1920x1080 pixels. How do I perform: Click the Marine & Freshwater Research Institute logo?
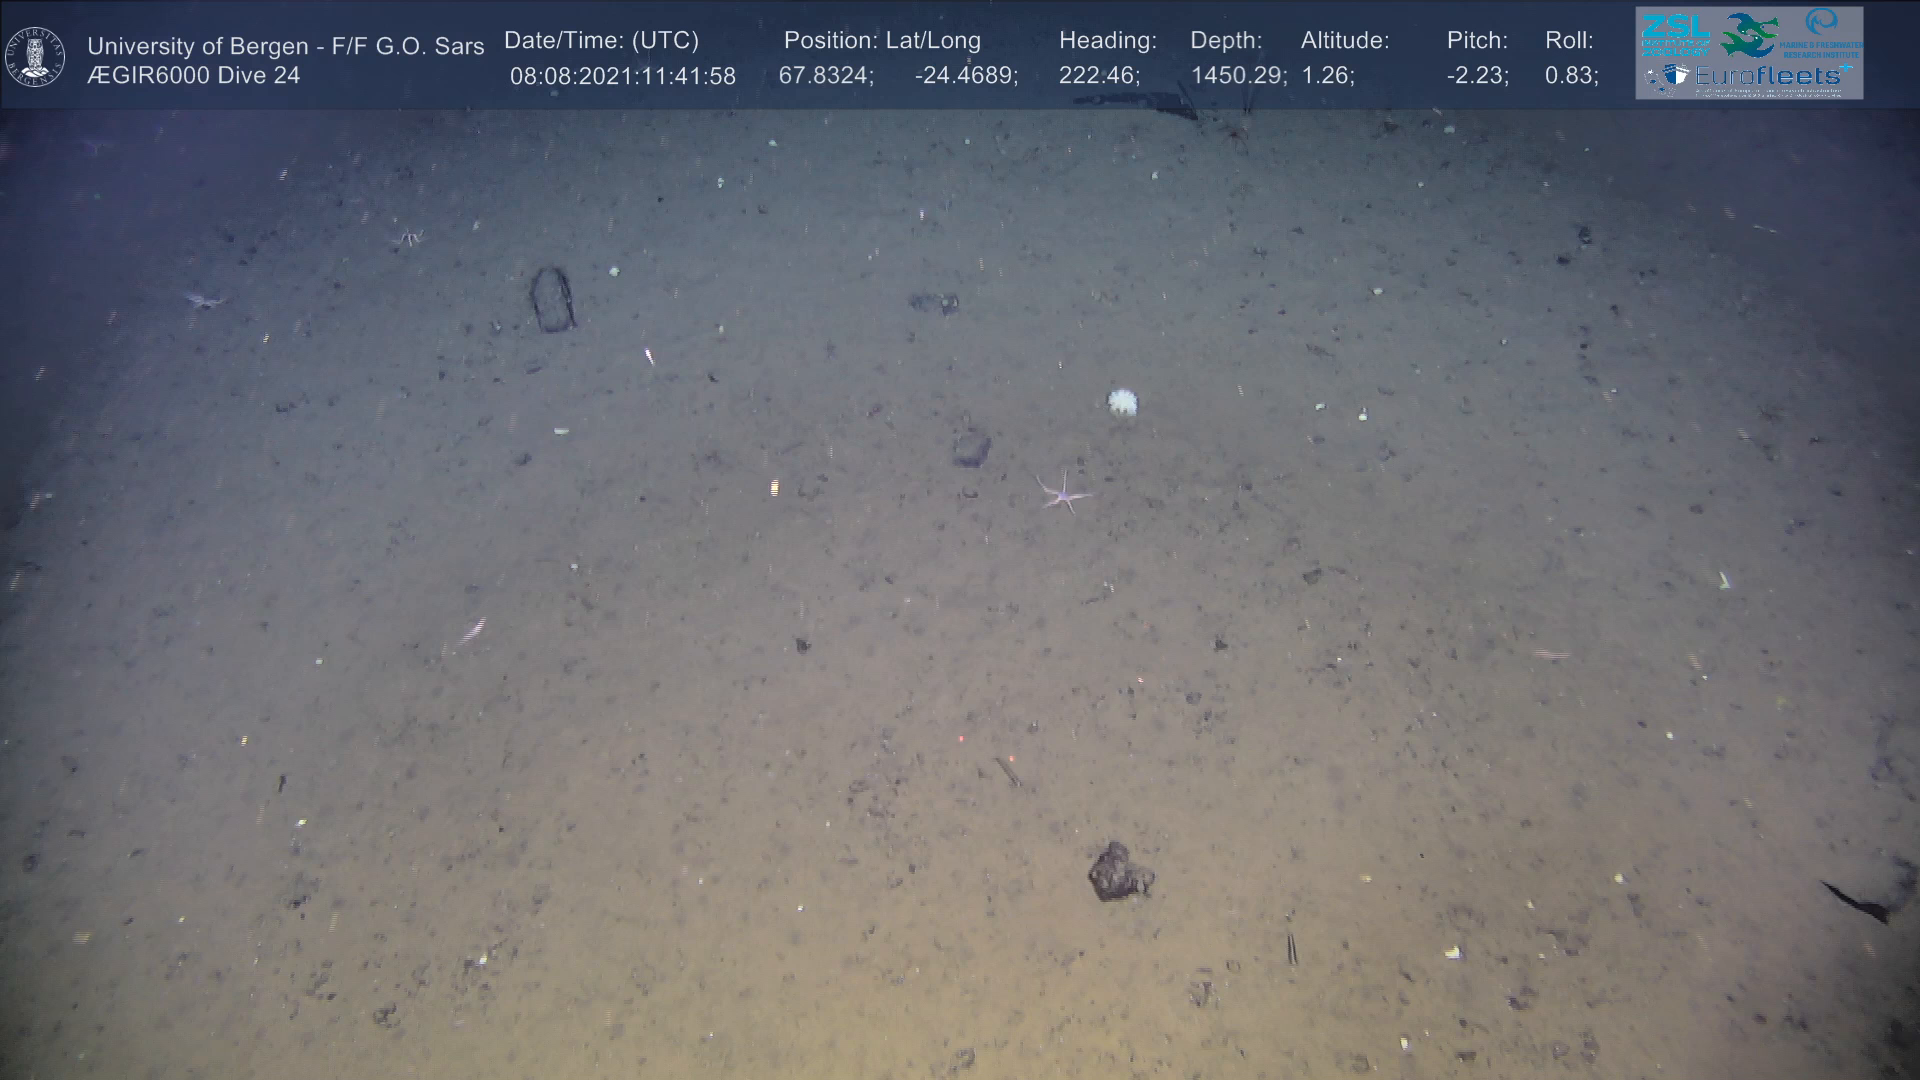(1822, 33)
